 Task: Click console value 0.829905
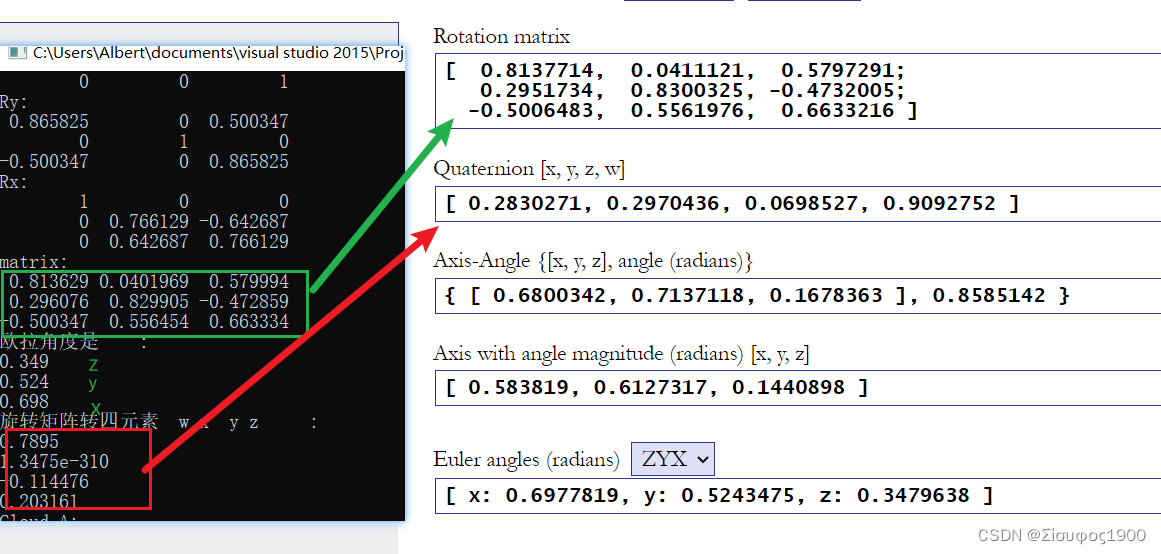[x=149, y=301]
